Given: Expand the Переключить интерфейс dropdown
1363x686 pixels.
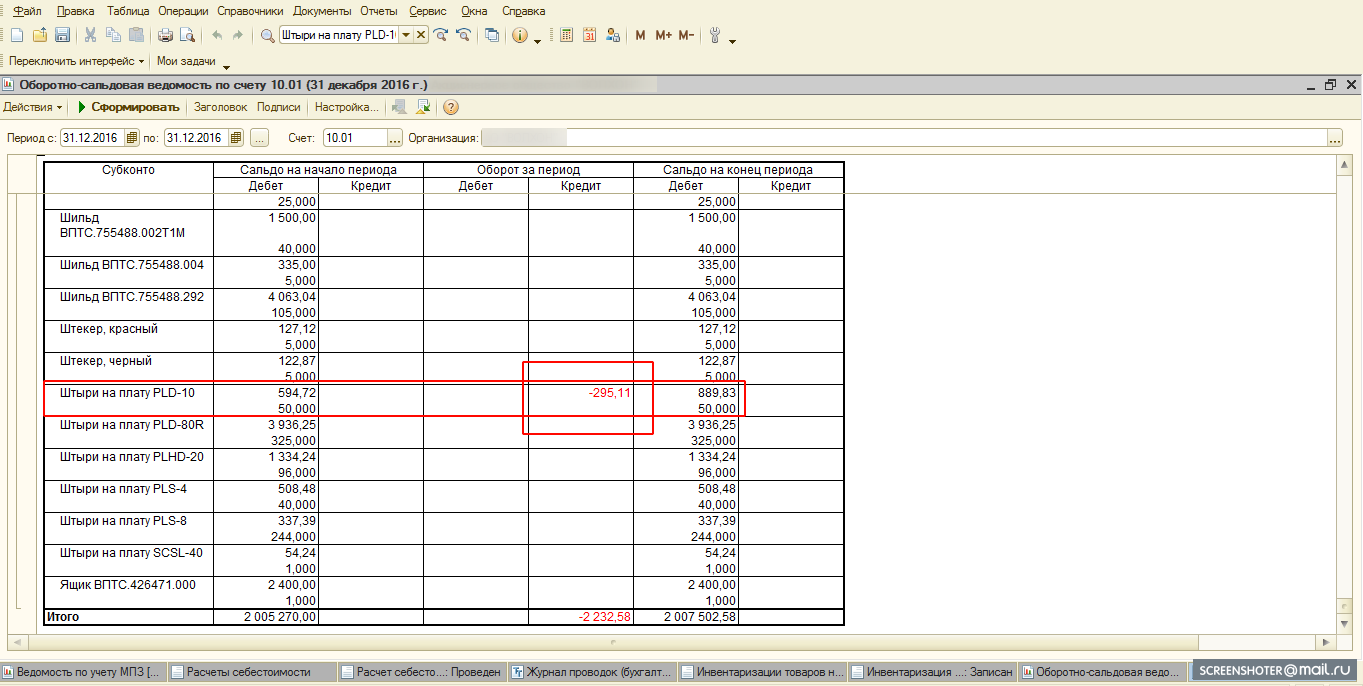Looking at the screenshot, I should 76,61.
